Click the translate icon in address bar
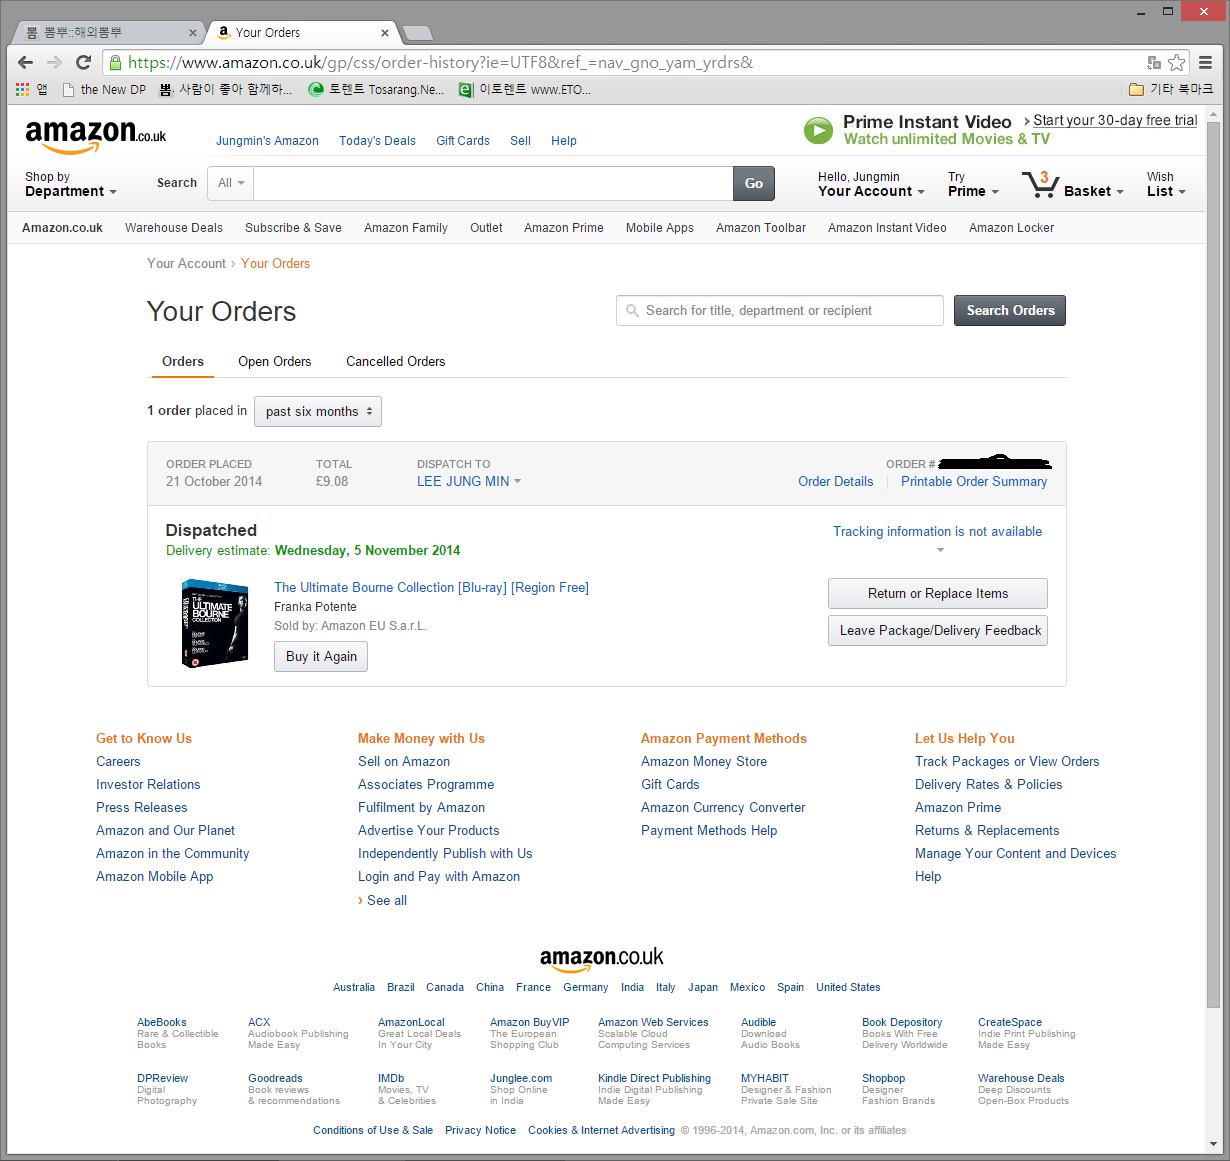This screenshot has width=1230, height=1161. [x=1154, y=62]
